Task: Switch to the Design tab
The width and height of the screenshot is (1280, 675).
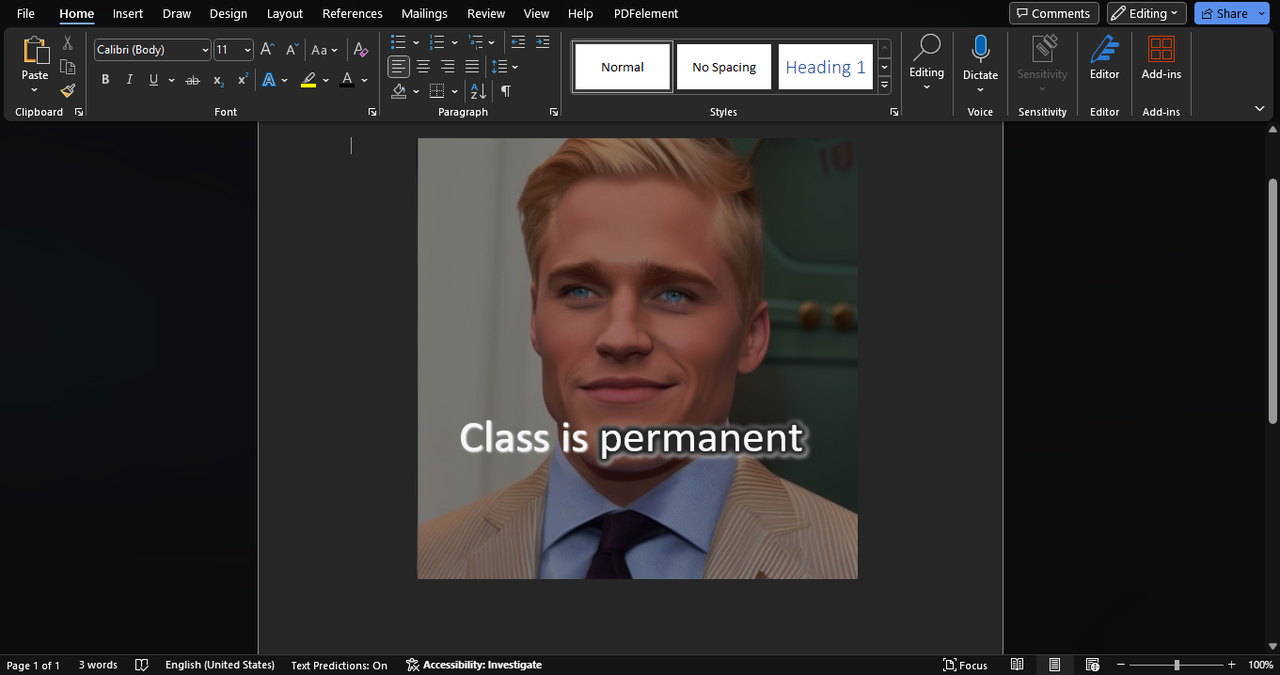Action: (x=228, y=13)
